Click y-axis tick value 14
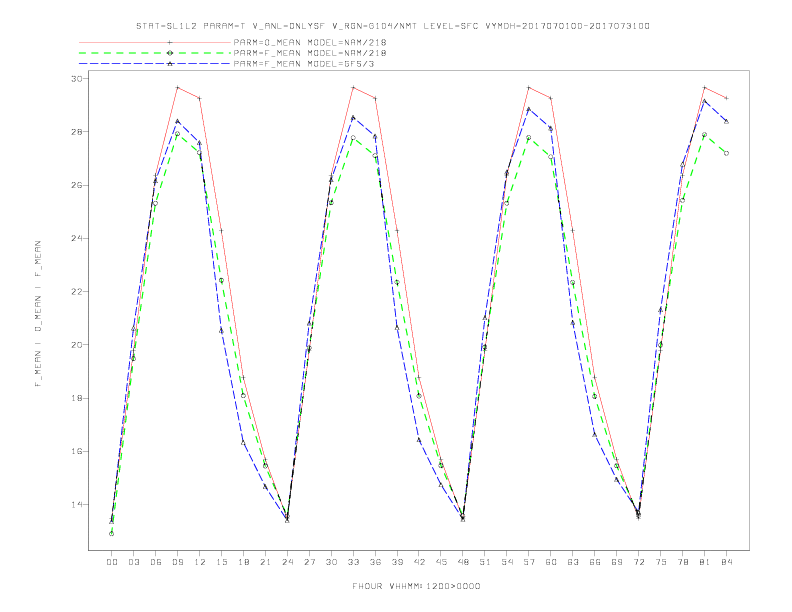 coord(76,505)
